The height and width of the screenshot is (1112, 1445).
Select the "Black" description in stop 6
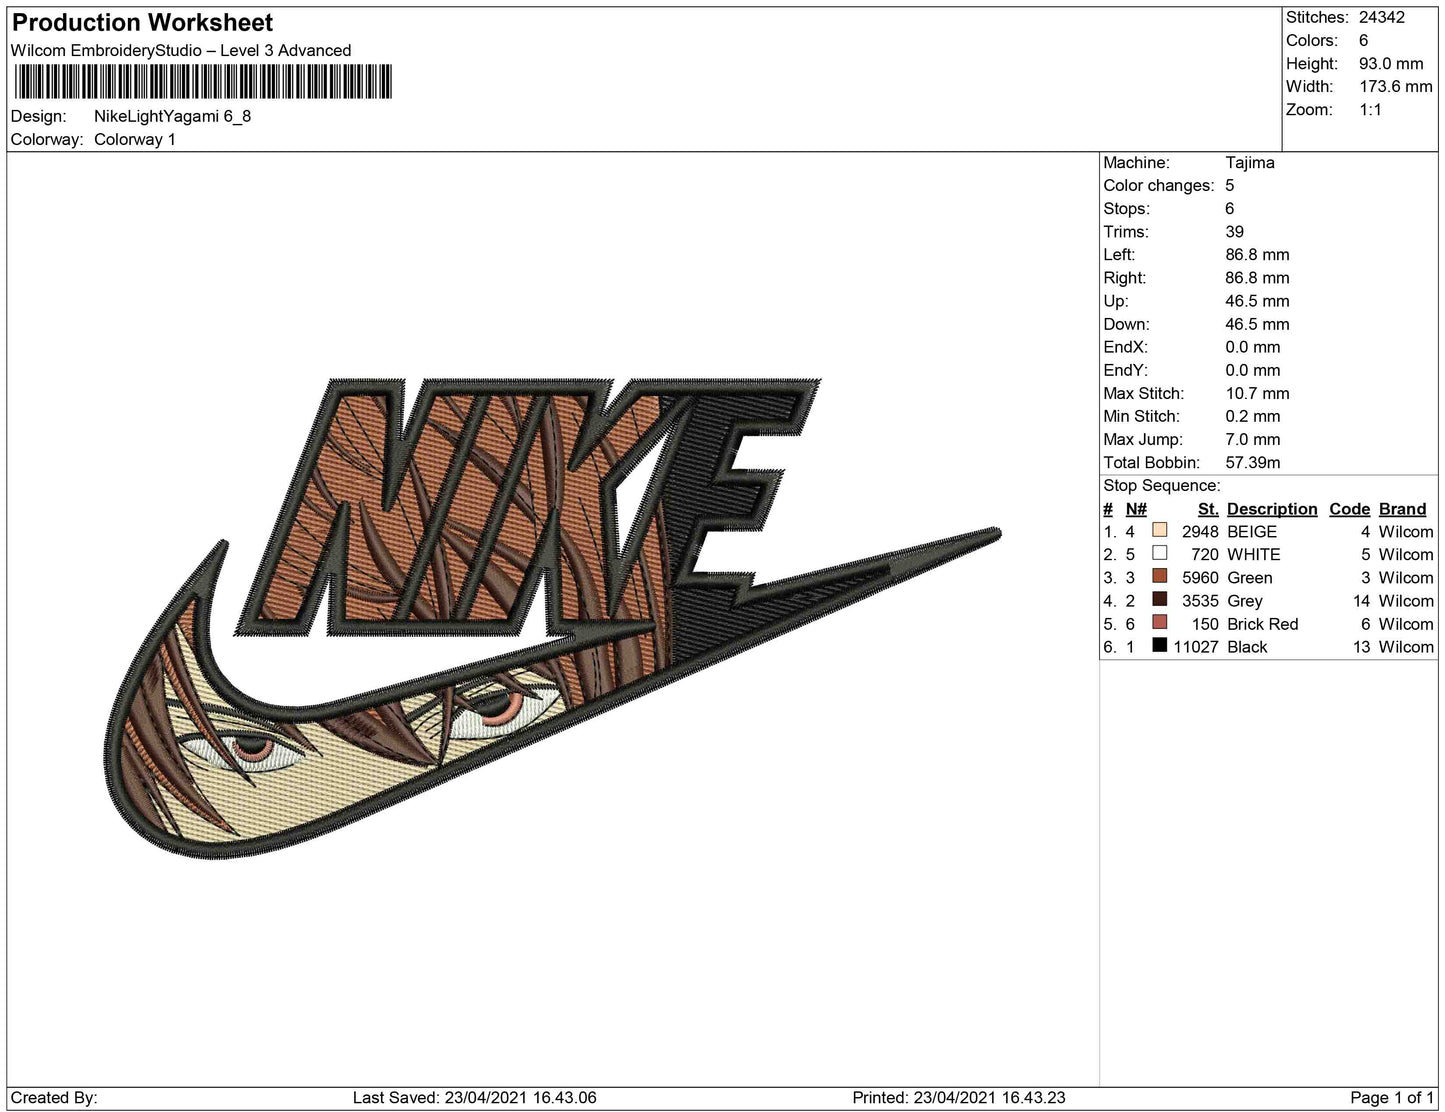tap(1247, 646)
